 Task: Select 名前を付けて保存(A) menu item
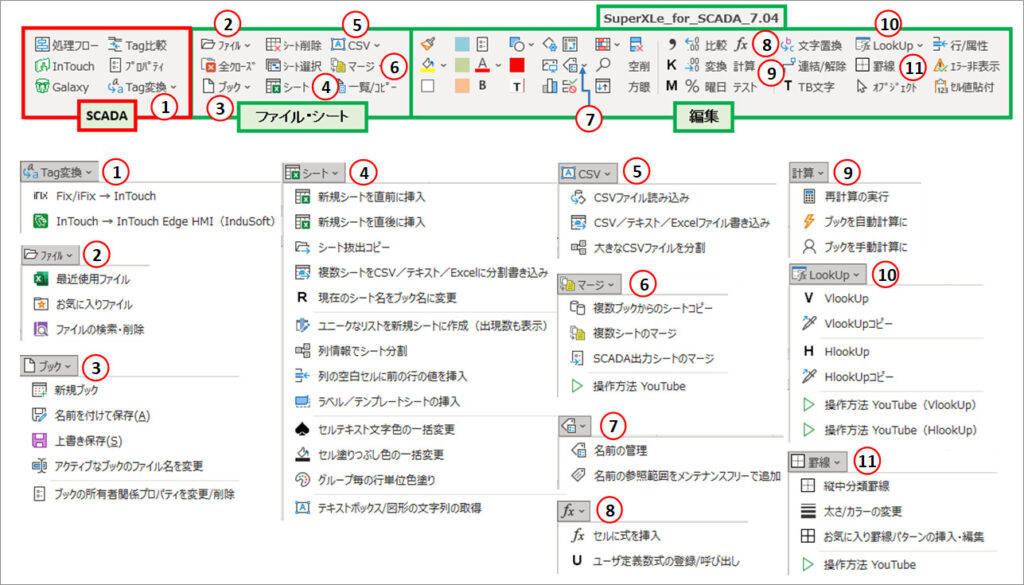[x=91, y=415]
